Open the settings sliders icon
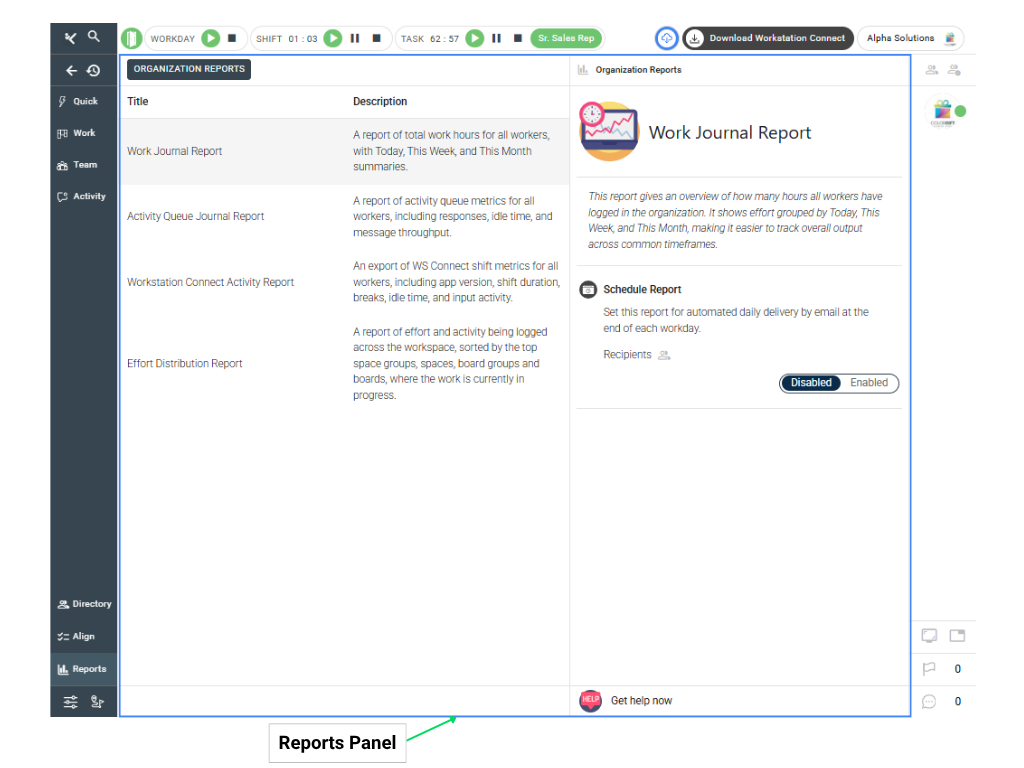 (70, 702)
